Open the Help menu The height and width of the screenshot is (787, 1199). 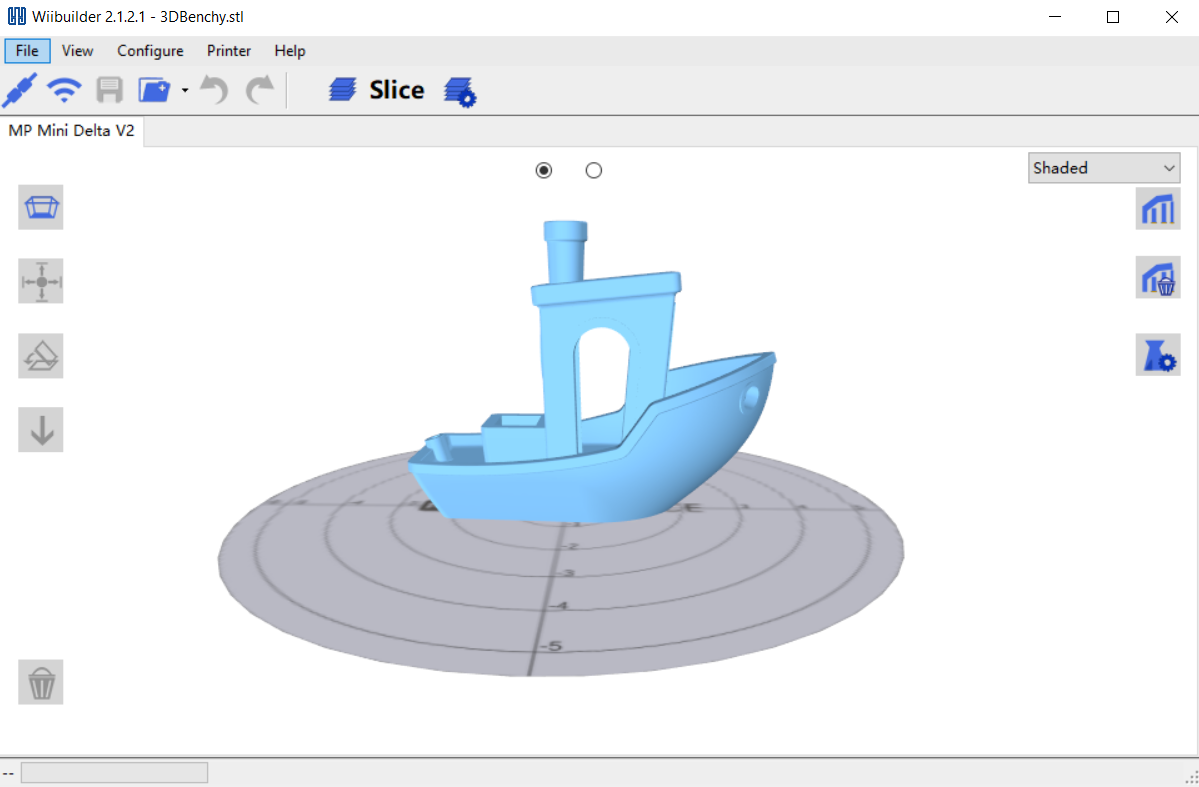[290, 50]
